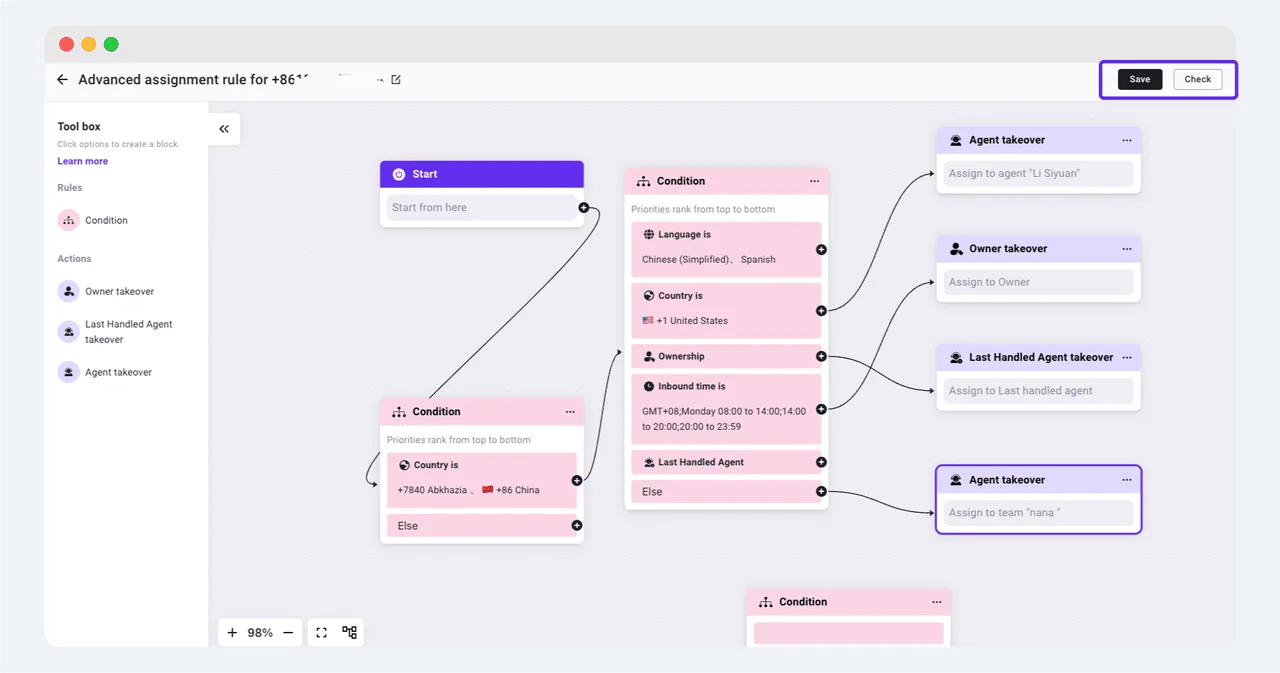Viewport: 1280px width, 673px height.
Task: Open menu of Last Handled Agent takeover block
Action: click(x=1127, y=358)
